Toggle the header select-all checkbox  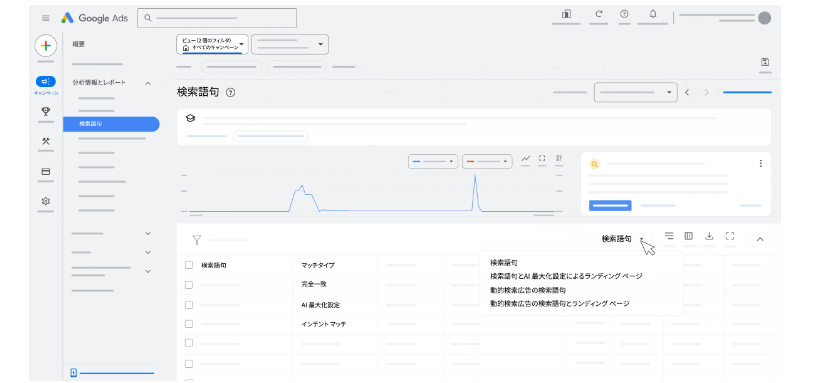tap(189, 265)
